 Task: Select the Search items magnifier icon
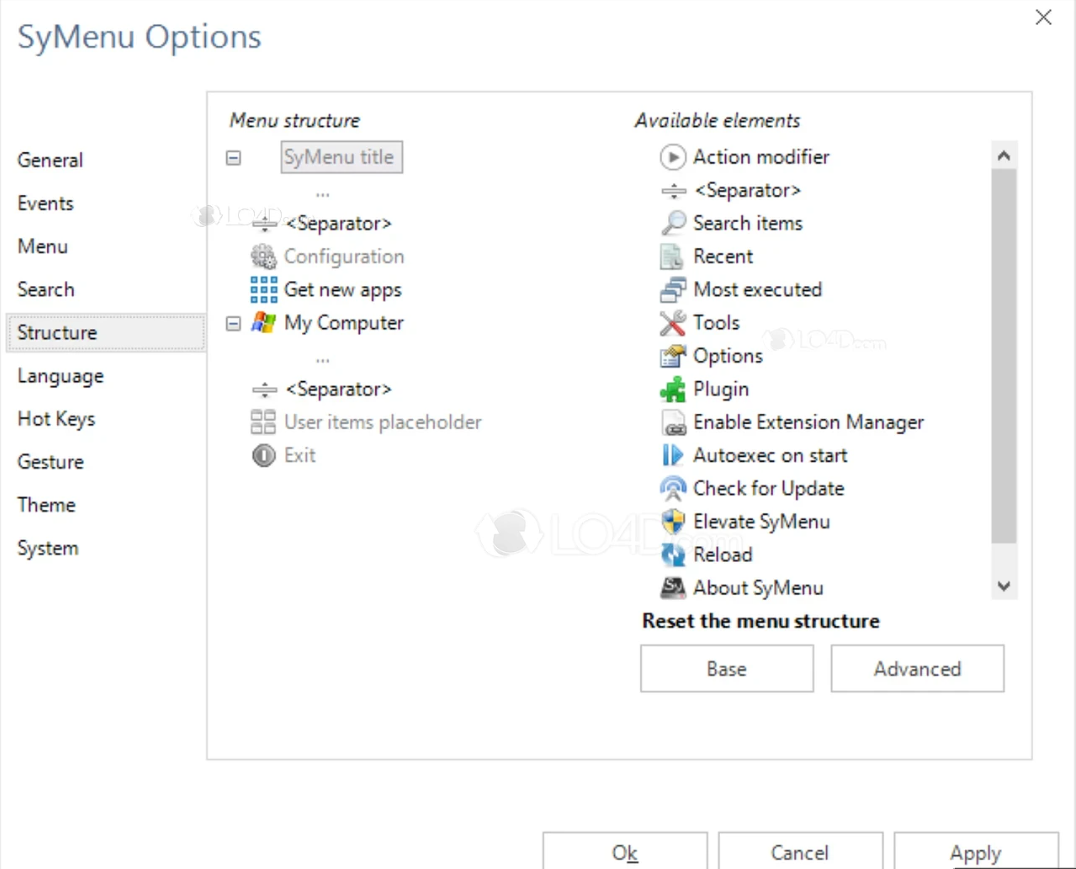pos(673,223)
